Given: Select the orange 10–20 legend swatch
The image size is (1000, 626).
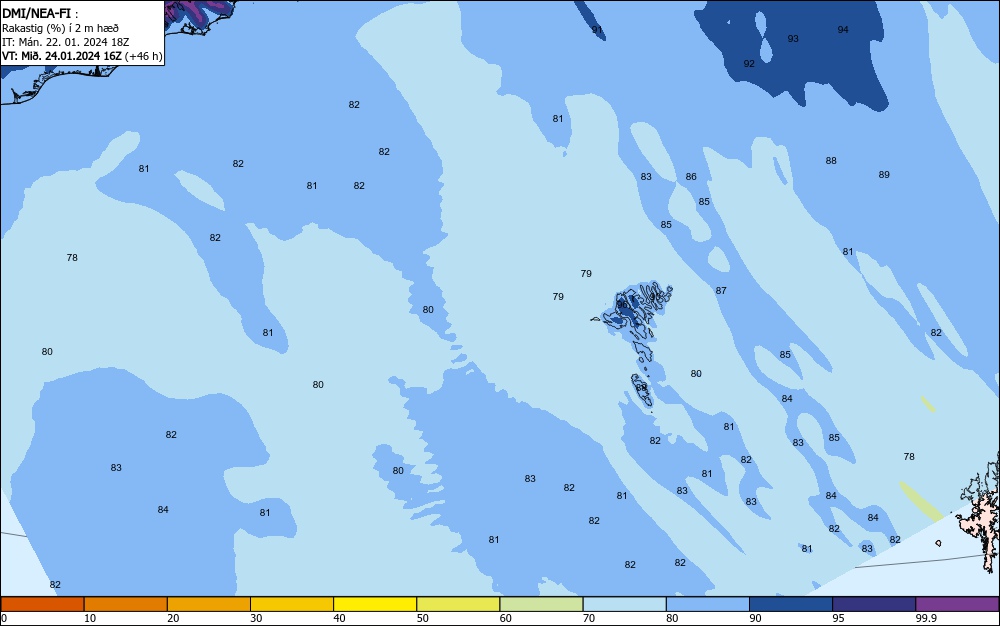Looking at the screenshot, I should point(126,604).
